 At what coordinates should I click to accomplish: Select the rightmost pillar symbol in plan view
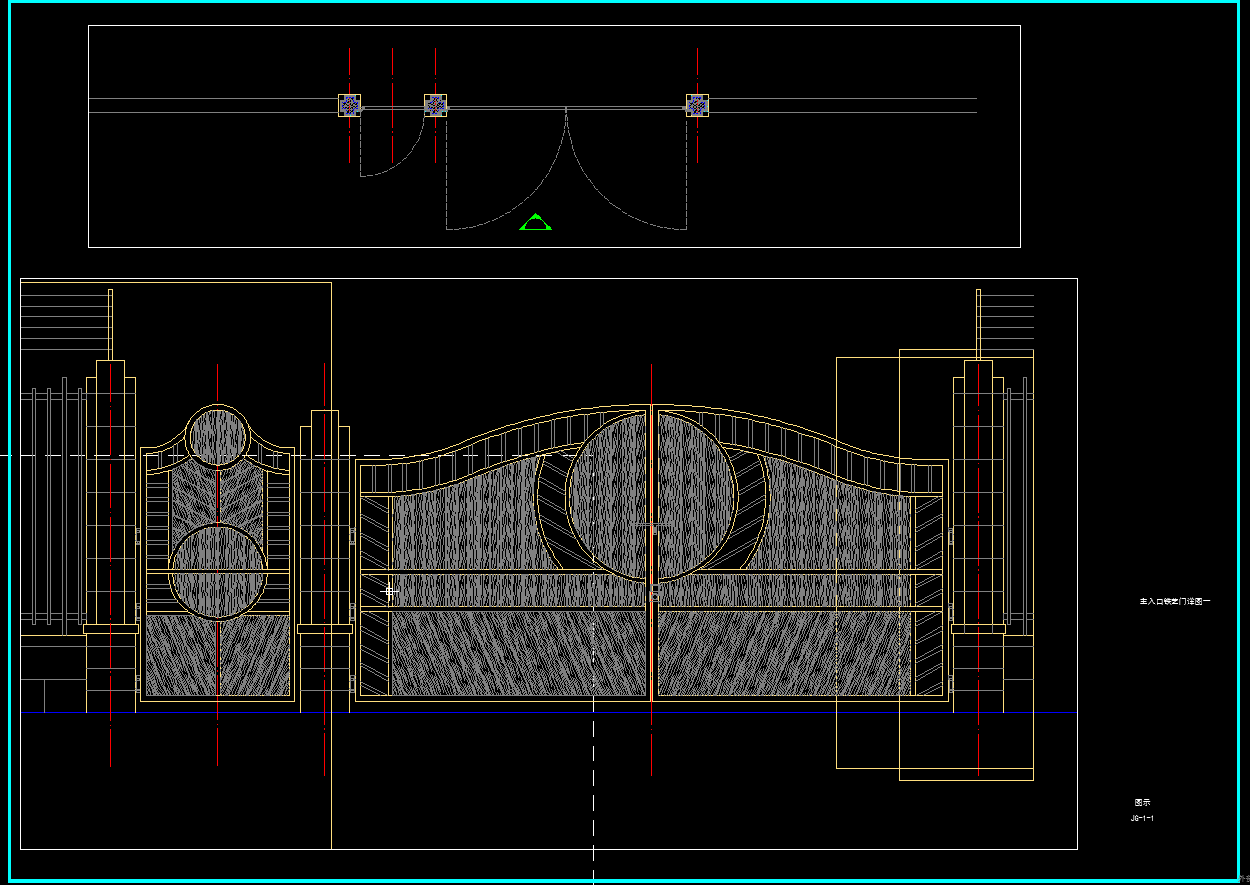(x=697, y=105)
